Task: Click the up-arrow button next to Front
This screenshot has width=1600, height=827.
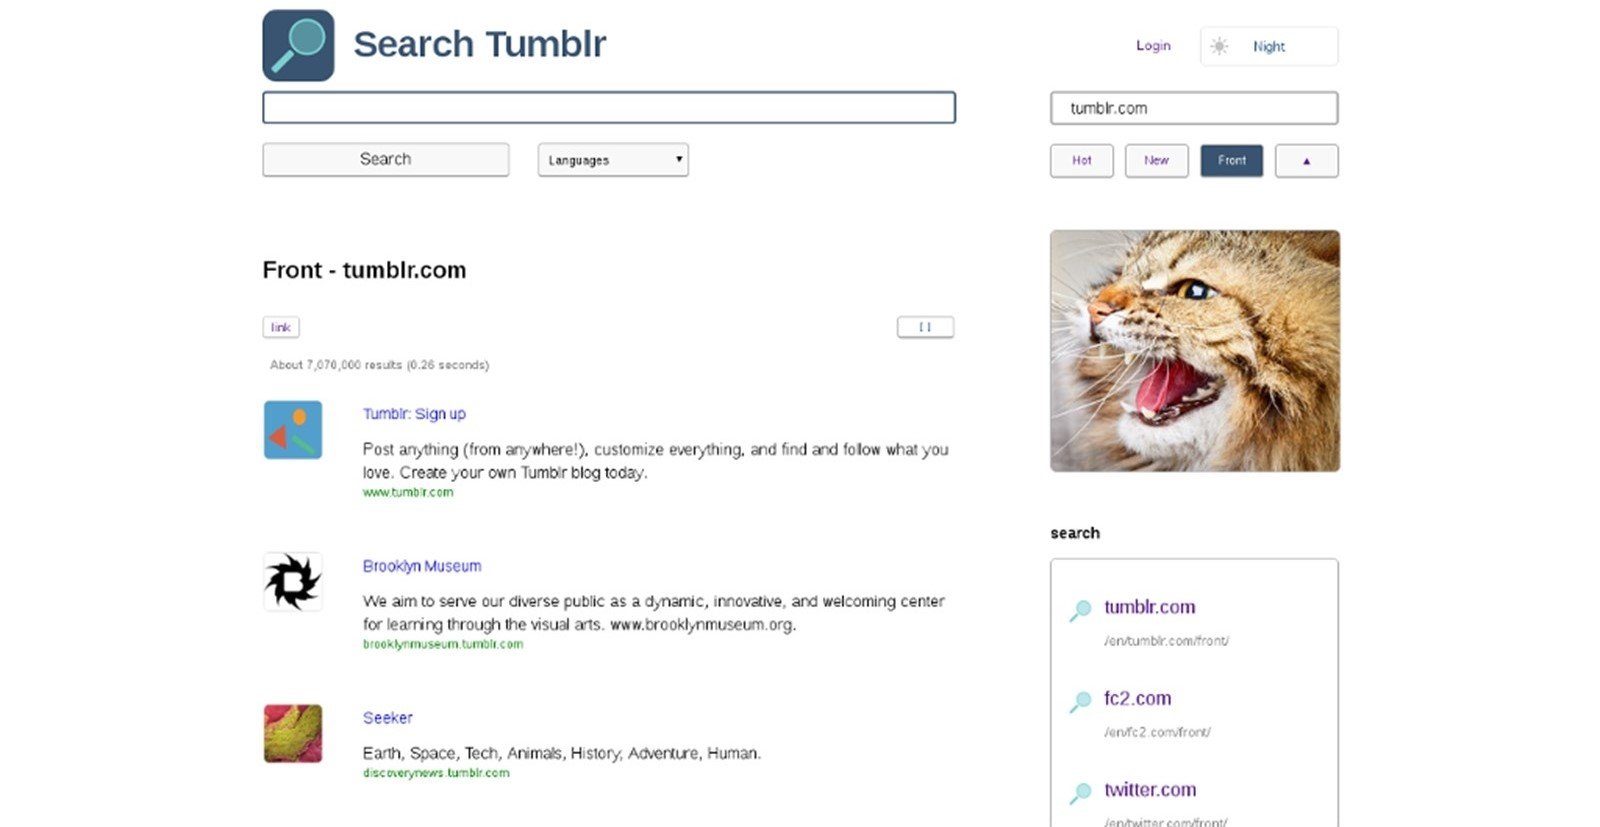Action: click(1306, 161)
